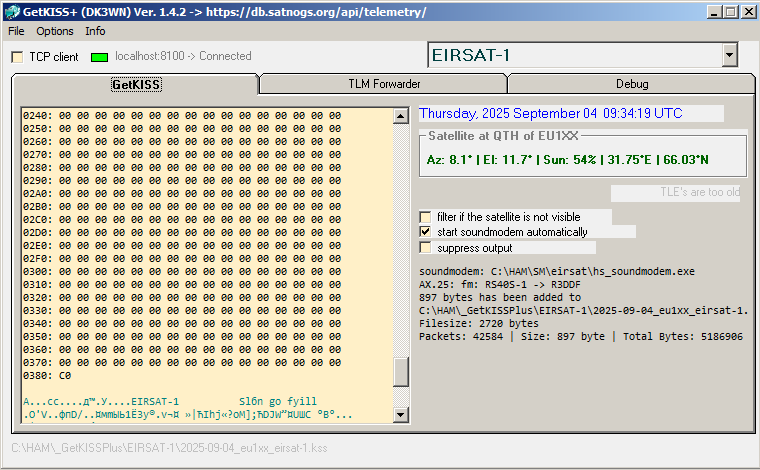760x470 pixels.
Task: Click the green connection status indicator
Action: [99, 57]
